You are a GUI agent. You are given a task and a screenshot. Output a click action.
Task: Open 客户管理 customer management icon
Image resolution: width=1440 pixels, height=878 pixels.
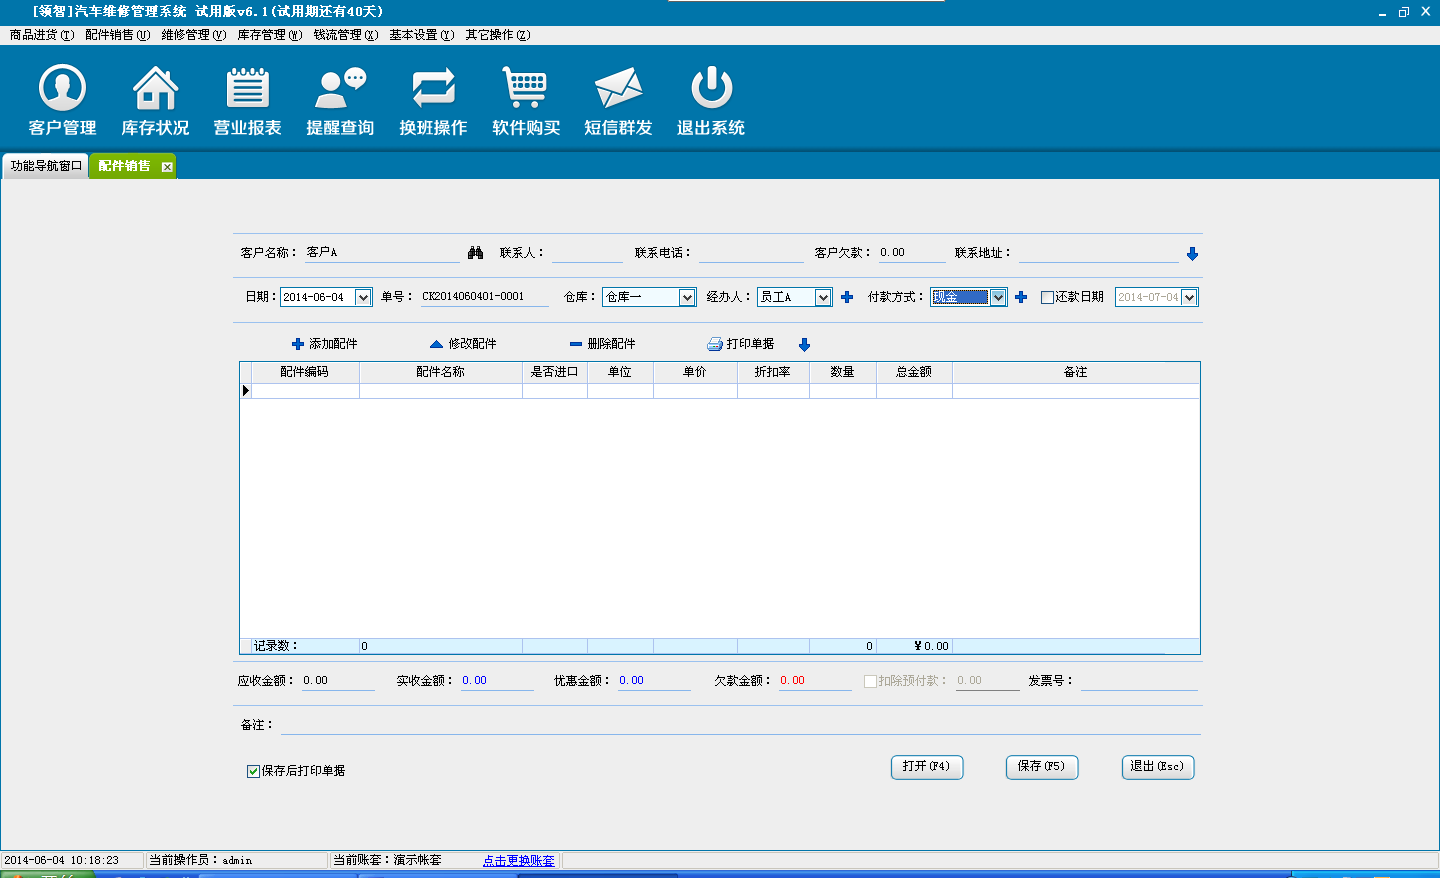click(62, 89)
